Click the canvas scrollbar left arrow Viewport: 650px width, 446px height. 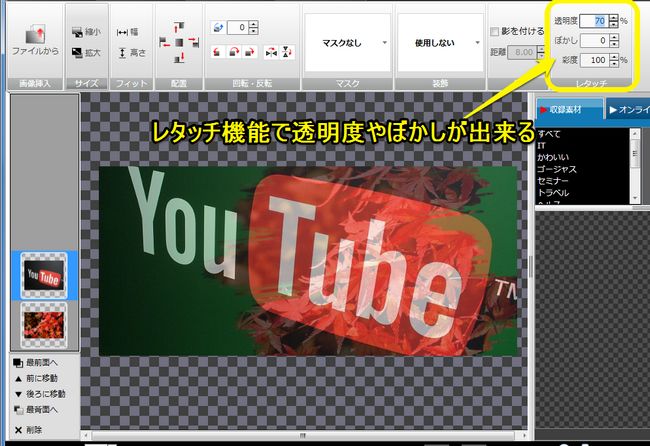[85, 436]
